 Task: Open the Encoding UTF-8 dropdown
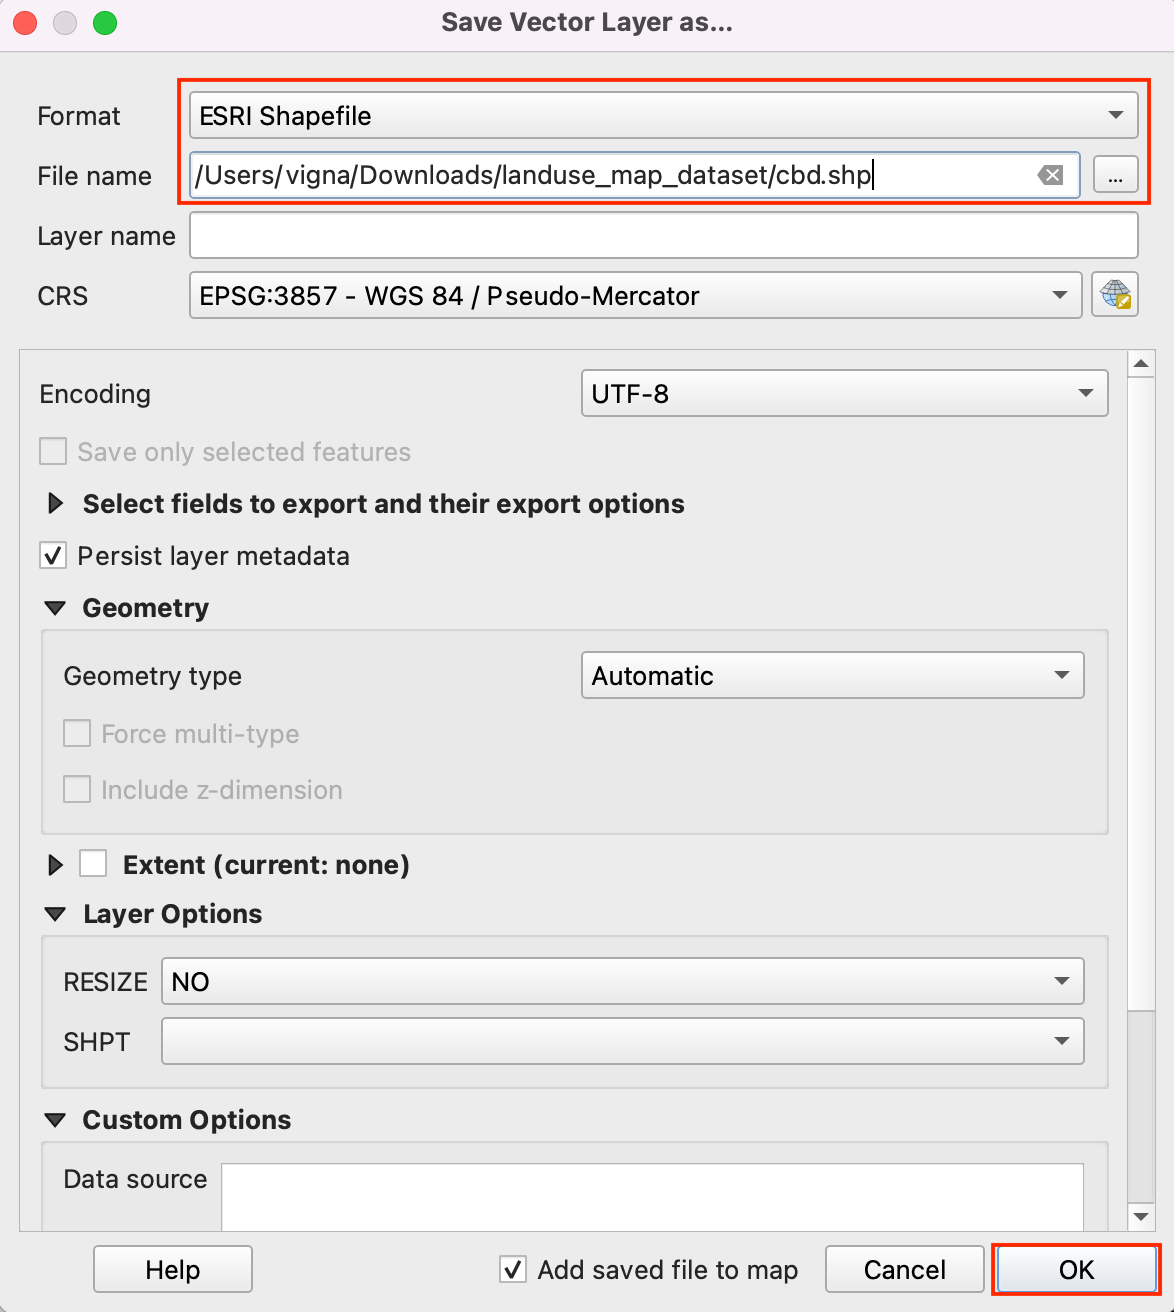tap(844, 394)
